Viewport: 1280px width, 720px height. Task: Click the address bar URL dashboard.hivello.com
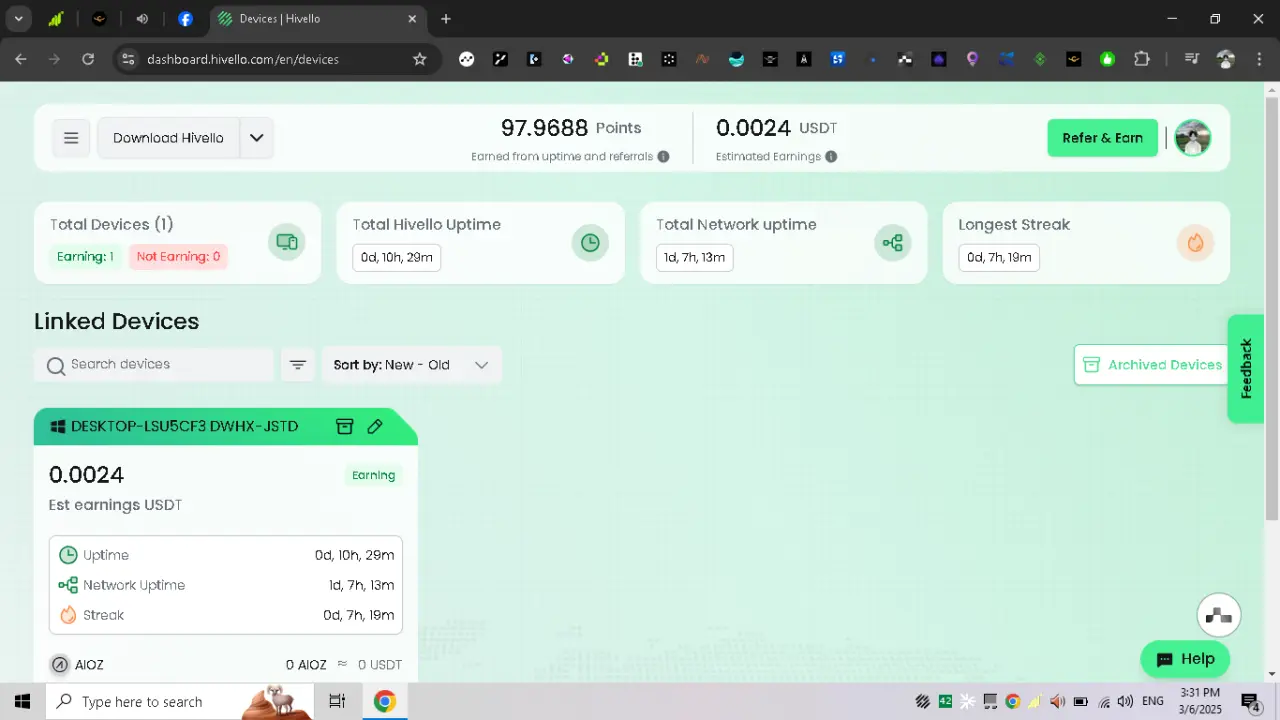[x=243, y=59]
